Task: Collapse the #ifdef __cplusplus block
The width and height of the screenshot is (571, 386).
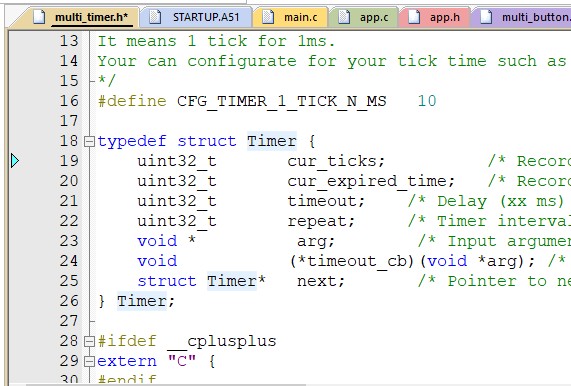Action: click(x=89, y=342)
